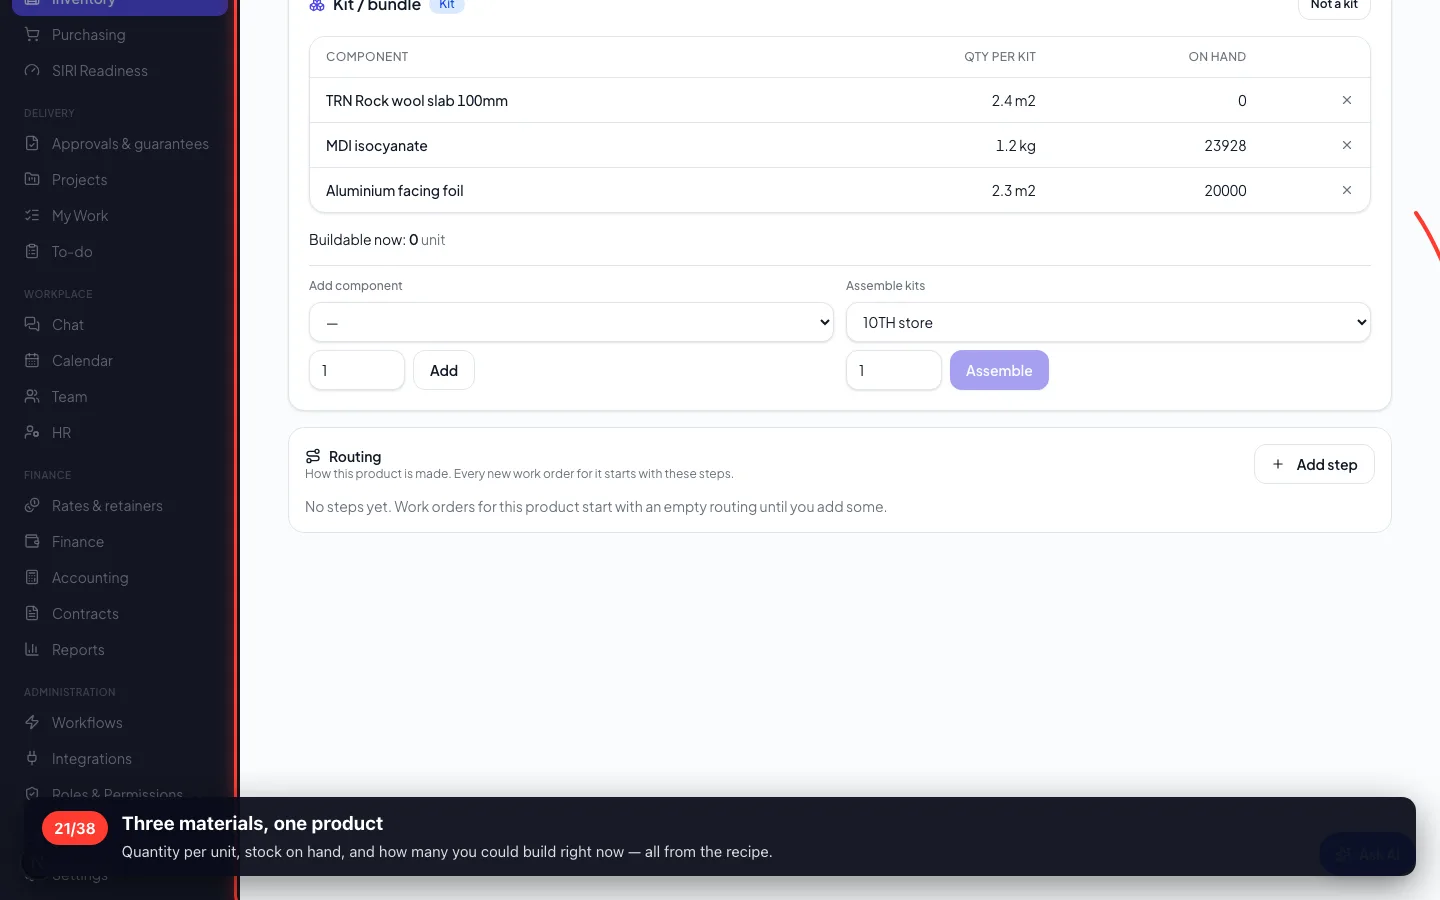Focus the add component quantity field
The image size is (1440, 900).
tap(357, 370)
